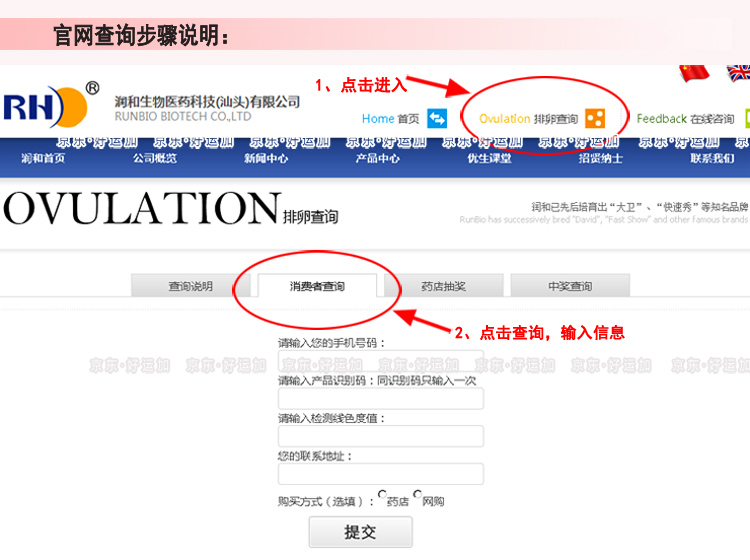This screenshot has width=750, height=560.
Task: Select the Chinese flag language icon
Action: coord(694,73)
